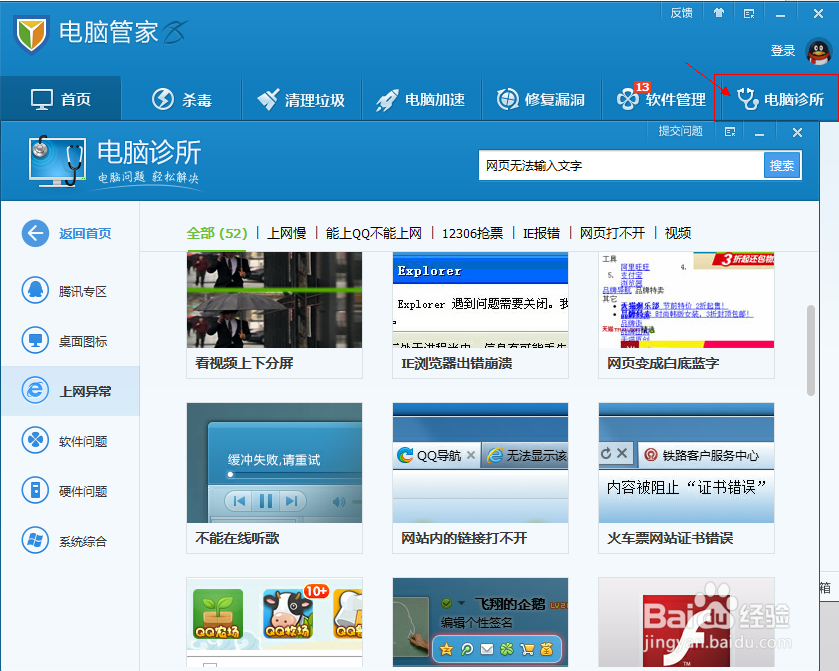Click 返回首页 back arrow icon
Viewport: 839px width, 671px height.
[x=35, y=233]
